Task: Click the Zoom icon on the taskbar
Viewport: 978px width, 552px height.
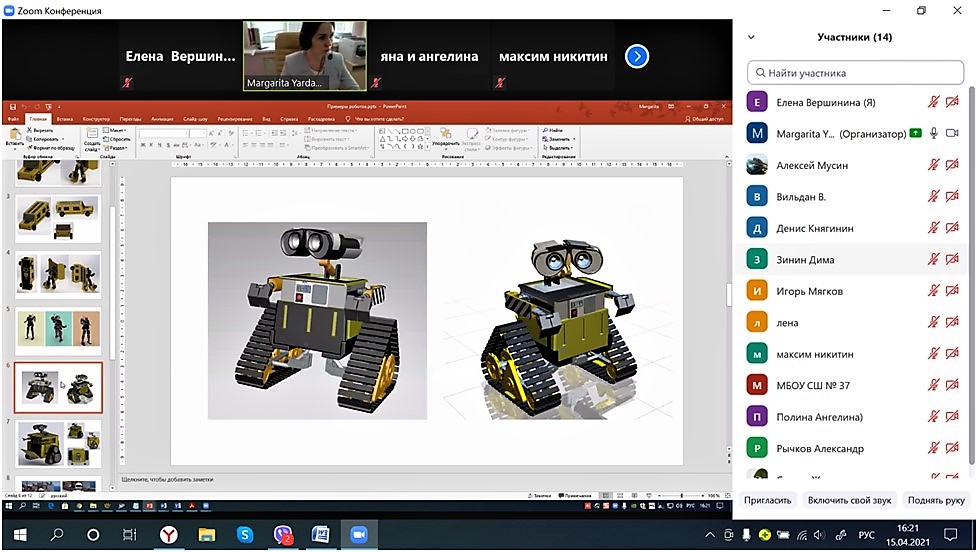Action: pos(359,535)
